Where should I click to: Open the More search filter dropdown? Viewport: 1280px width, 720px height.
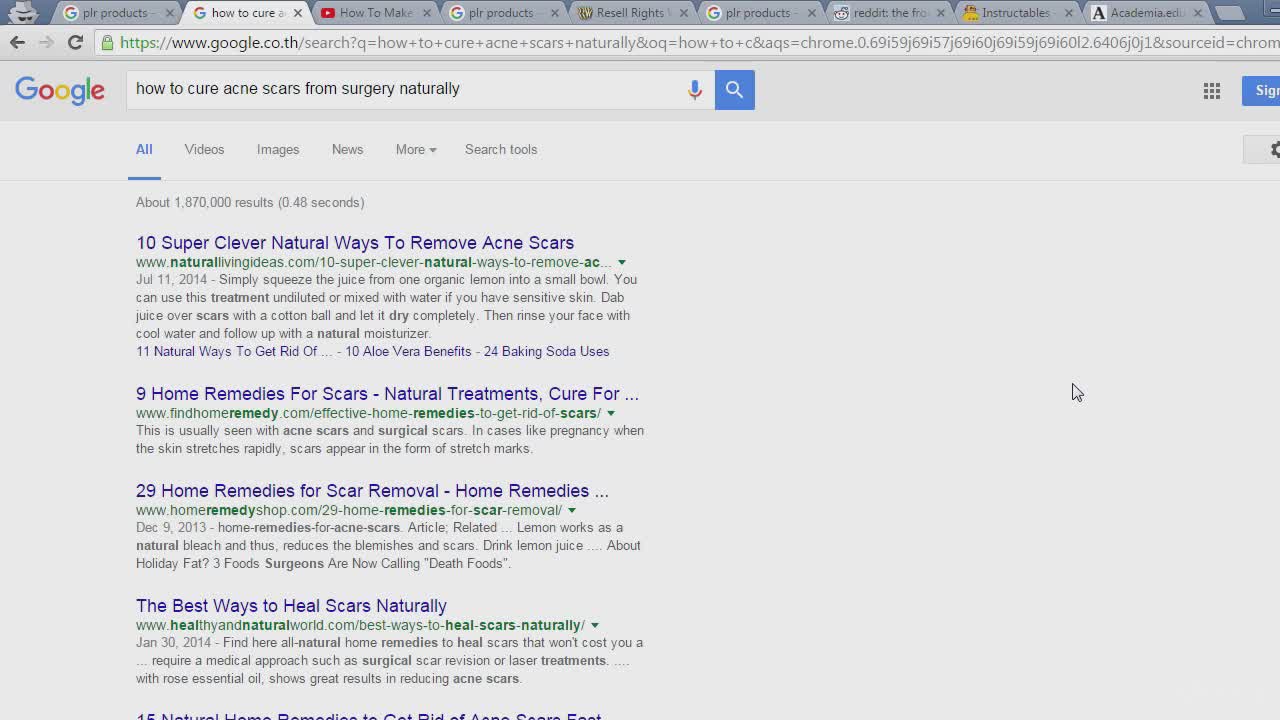(x=415, y=150)
